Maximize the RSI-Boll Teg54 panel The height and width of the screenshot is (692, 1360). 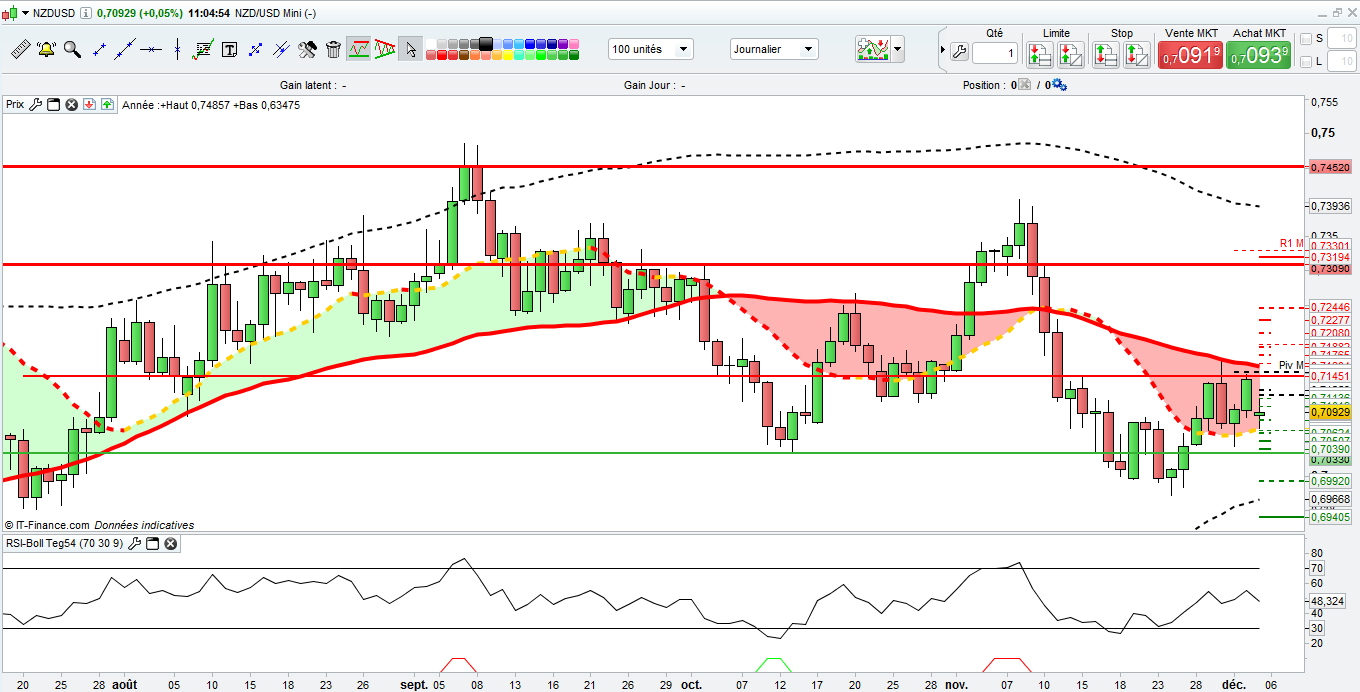[153, 544]
